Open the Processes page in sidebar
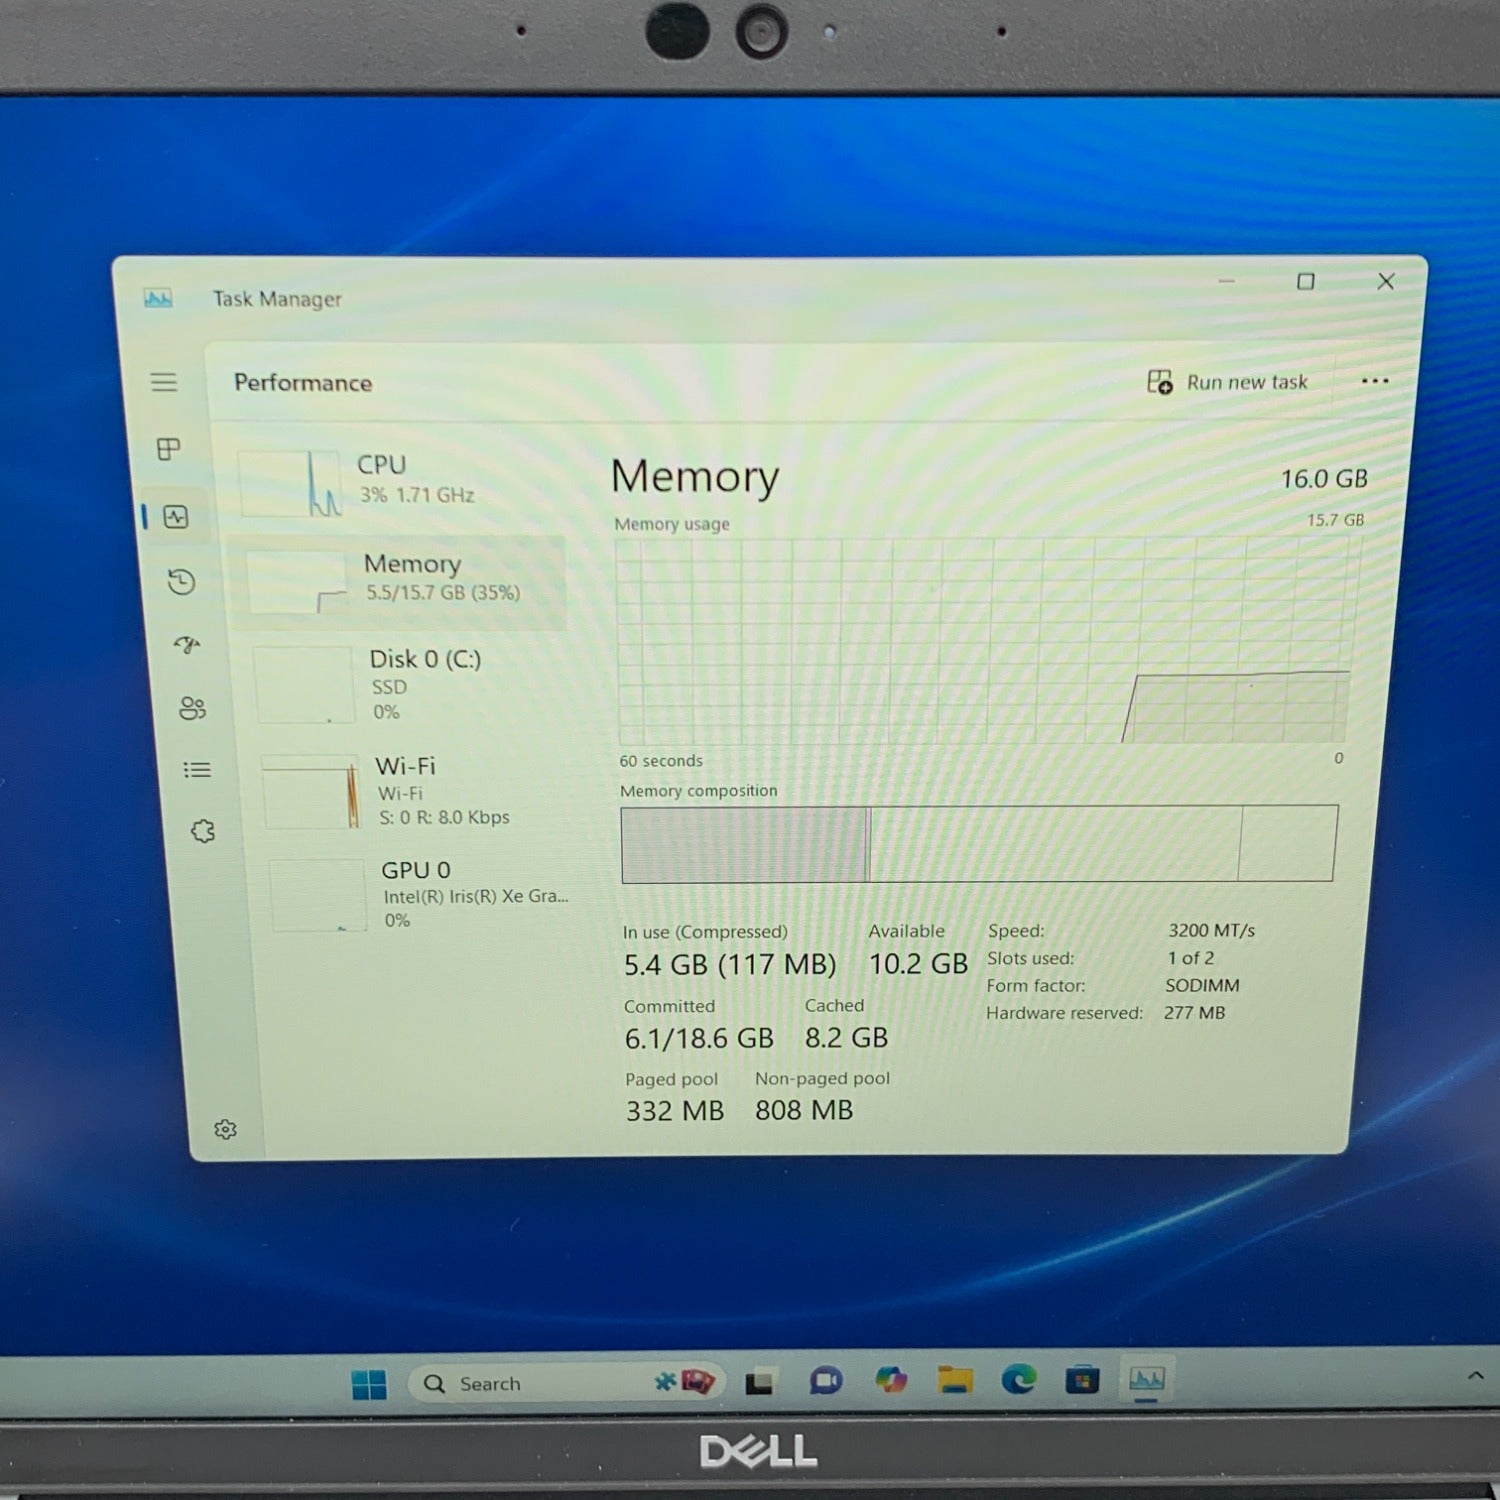Screen dimensions: 1500x1500 [168, 449]
